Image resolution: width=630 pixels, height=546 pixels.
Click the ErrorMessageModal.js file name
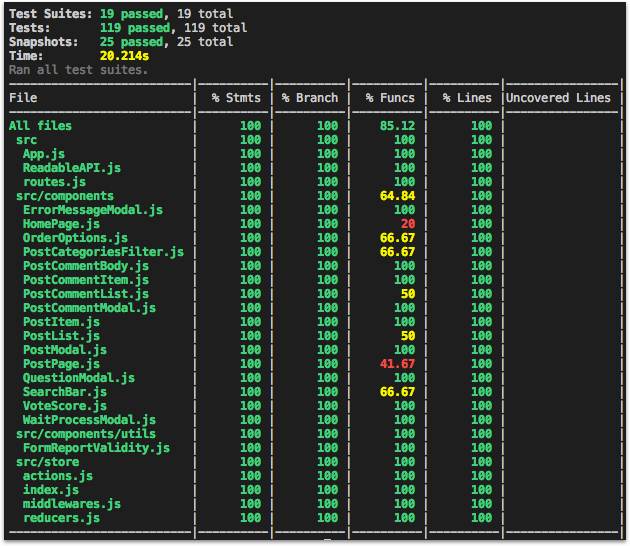pyautogui.click(x=93, y=210)
